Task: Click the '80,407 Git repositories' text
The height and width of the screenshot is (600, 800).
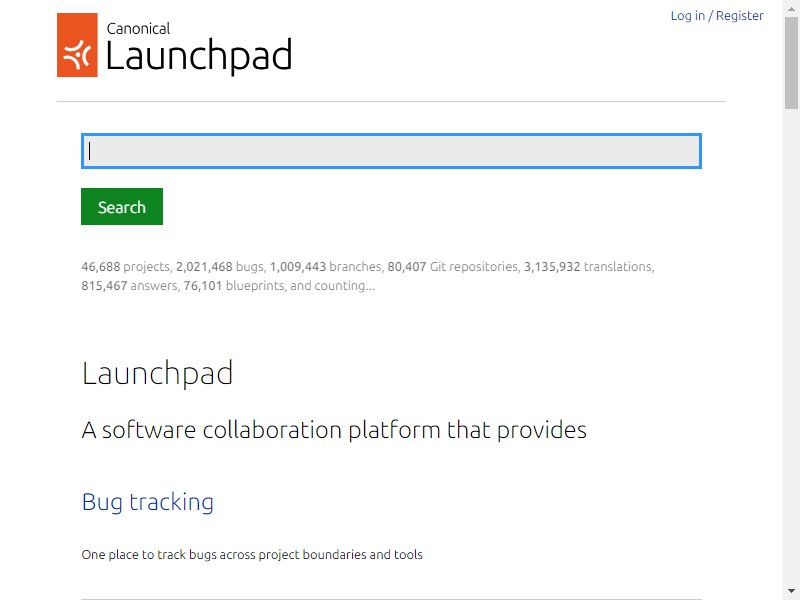Action: pyautogui.click(x=453, y=267)
